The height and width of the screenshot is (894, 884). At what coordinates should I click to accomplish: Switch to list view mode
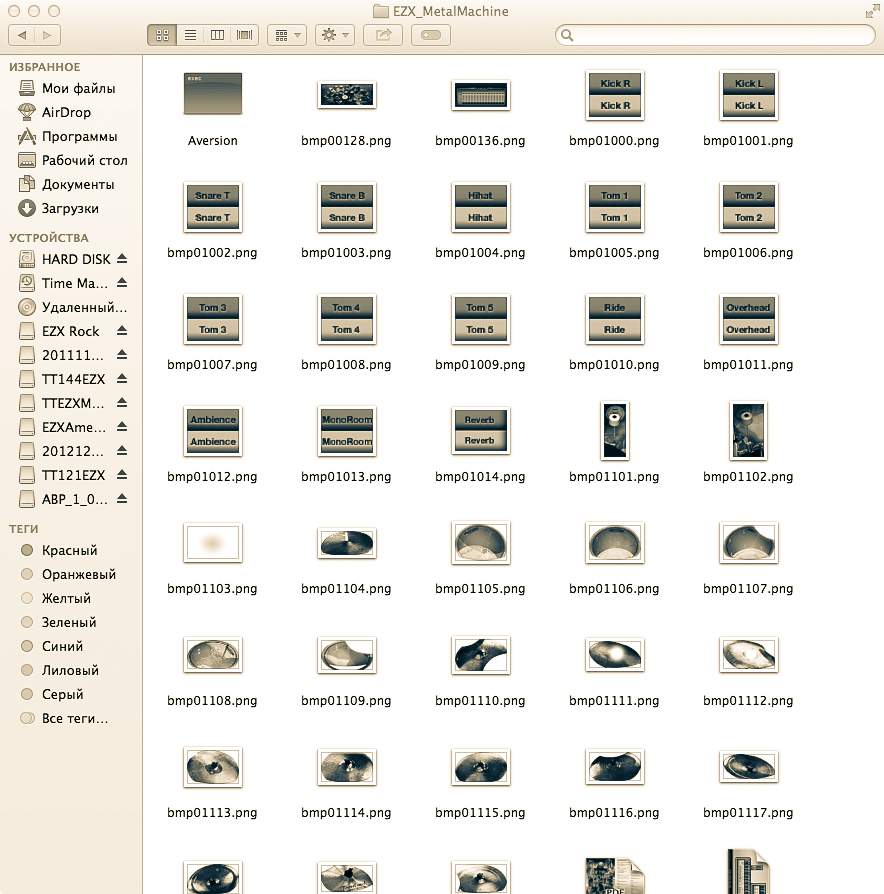coord(189,35)
